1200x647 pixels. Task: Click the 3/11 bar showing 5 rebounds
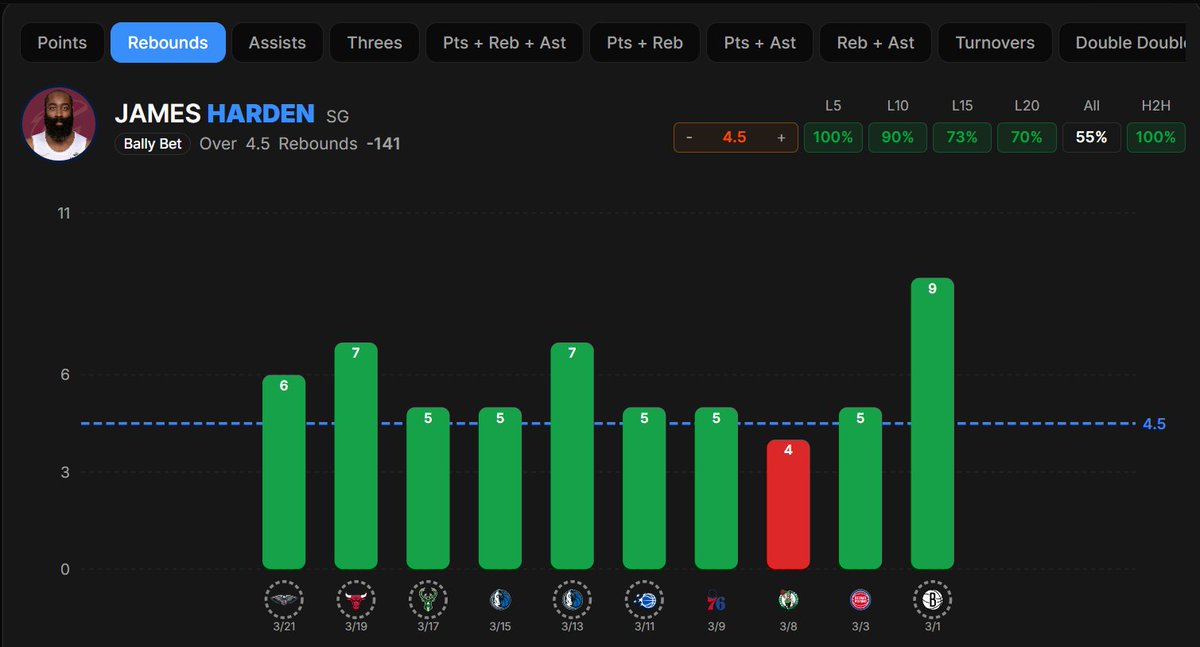pos(644,488)
